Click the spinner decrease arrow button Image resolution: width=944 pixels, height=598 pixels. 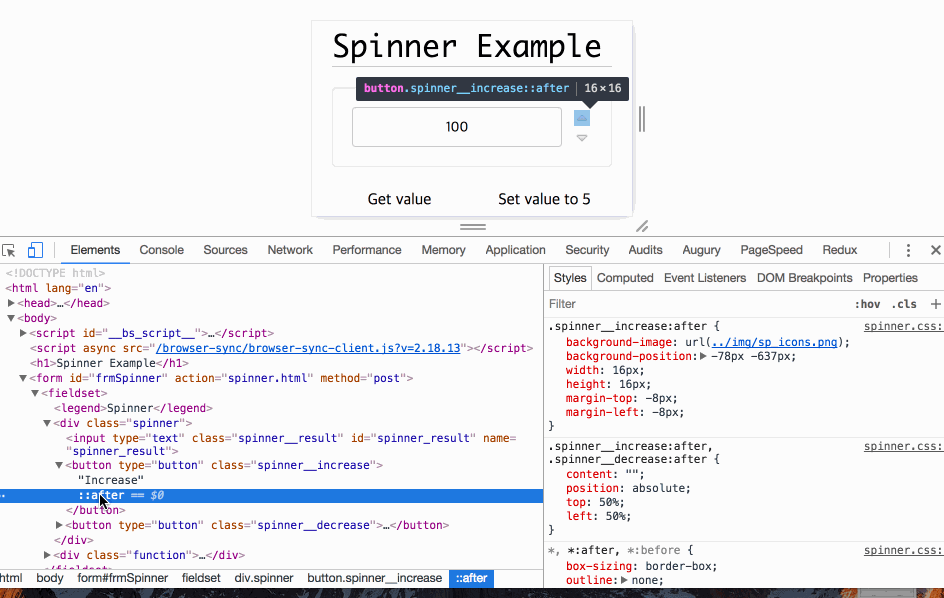[582, 138]
